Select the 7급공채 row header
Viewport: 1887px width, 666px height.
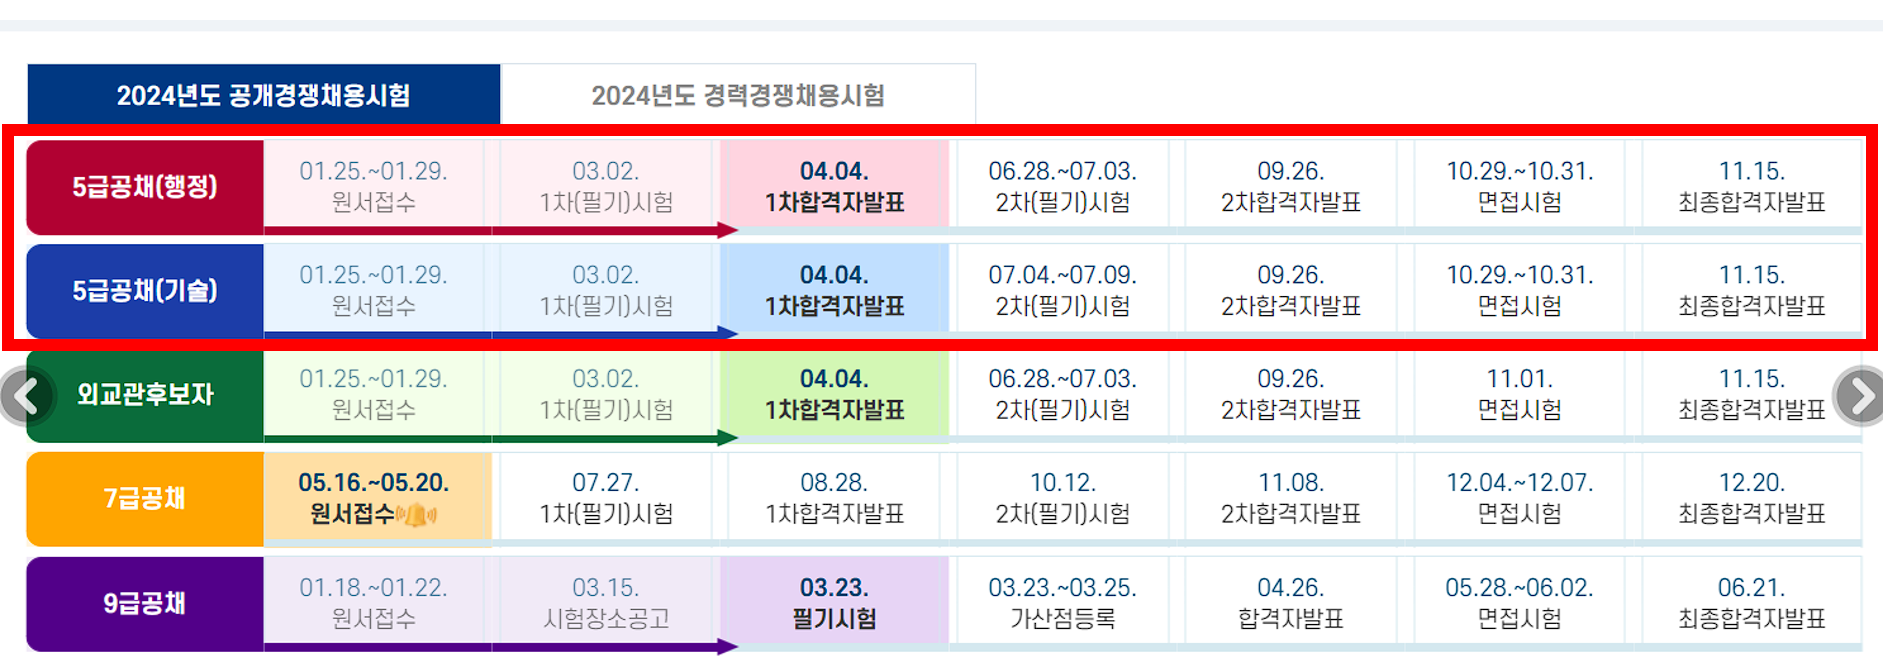click(145, 499)
